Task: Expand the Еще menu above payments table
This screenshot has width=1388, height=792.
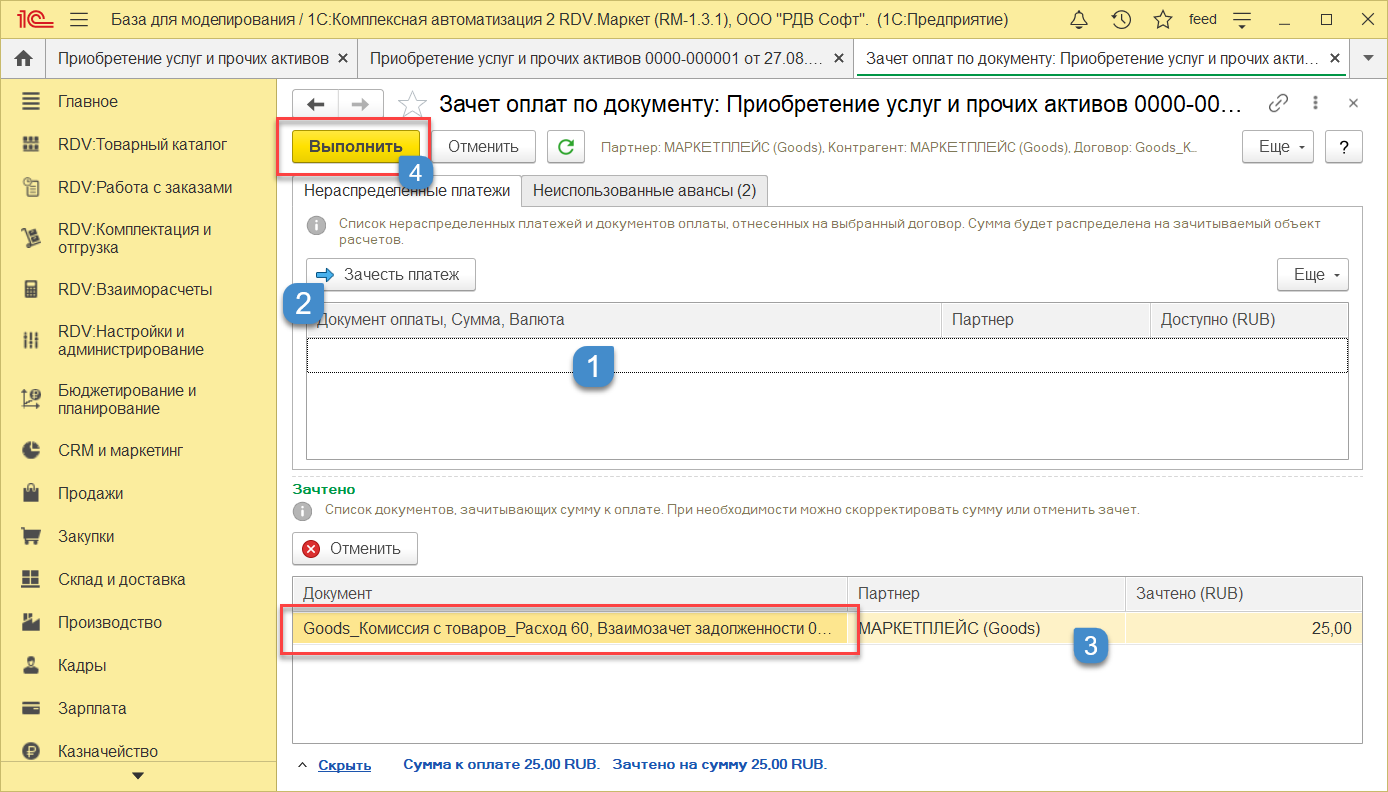Action: pos(1313,275)
